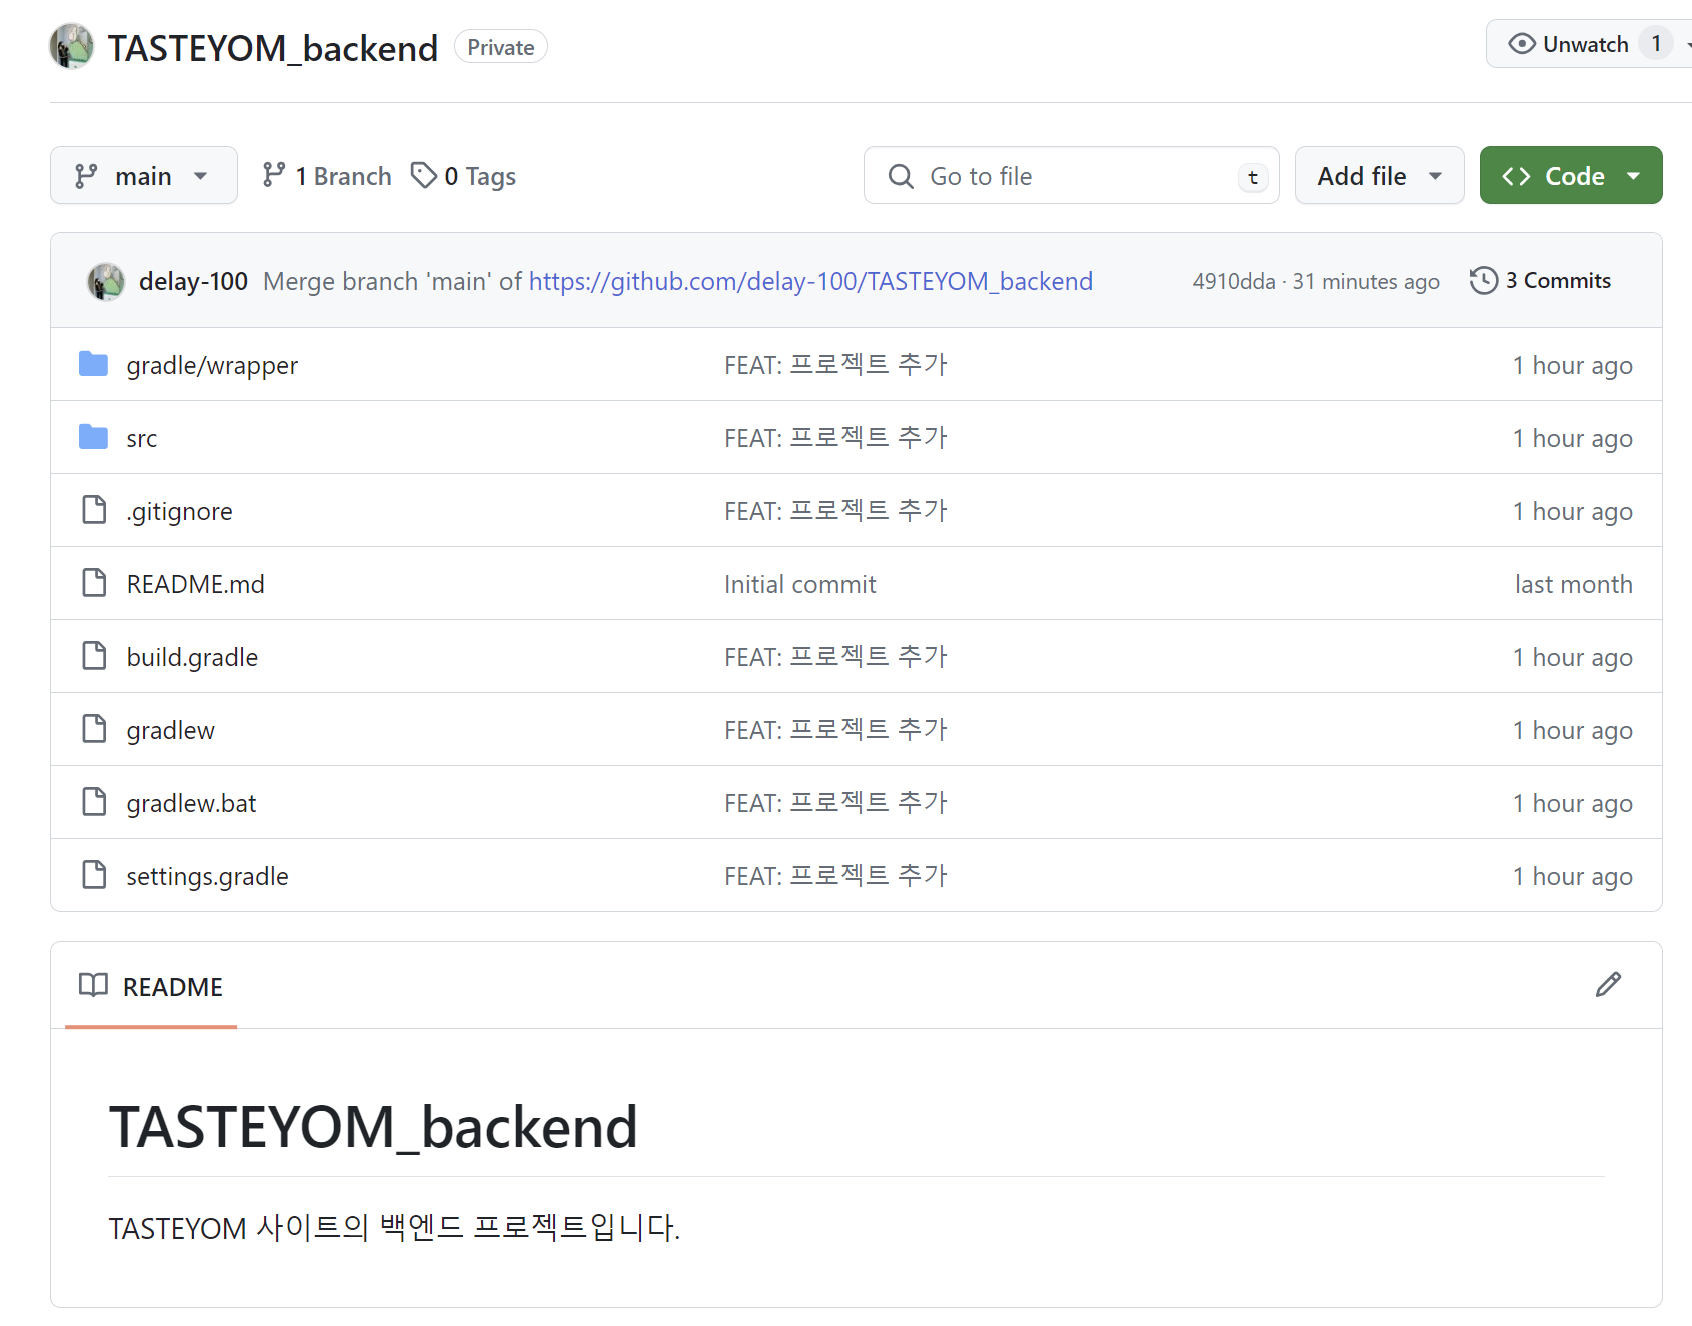Click the search magnifier in Go to file

click(901, 176)
